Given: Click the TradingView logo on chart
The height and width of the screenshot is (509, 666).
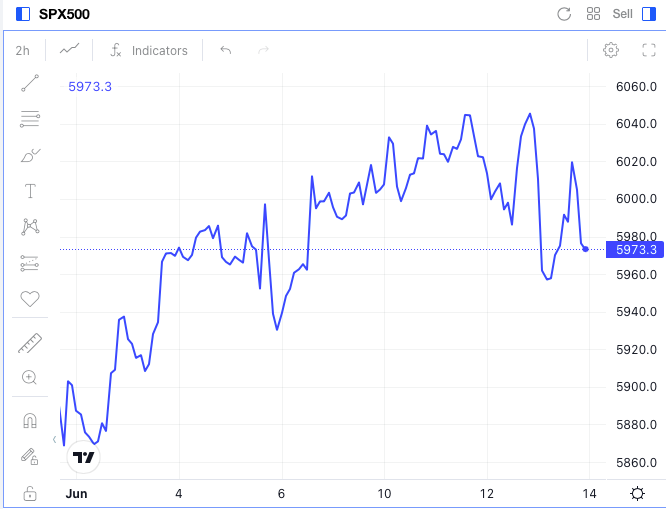Looking at the screenshot, I should click(x=84, y=457).
